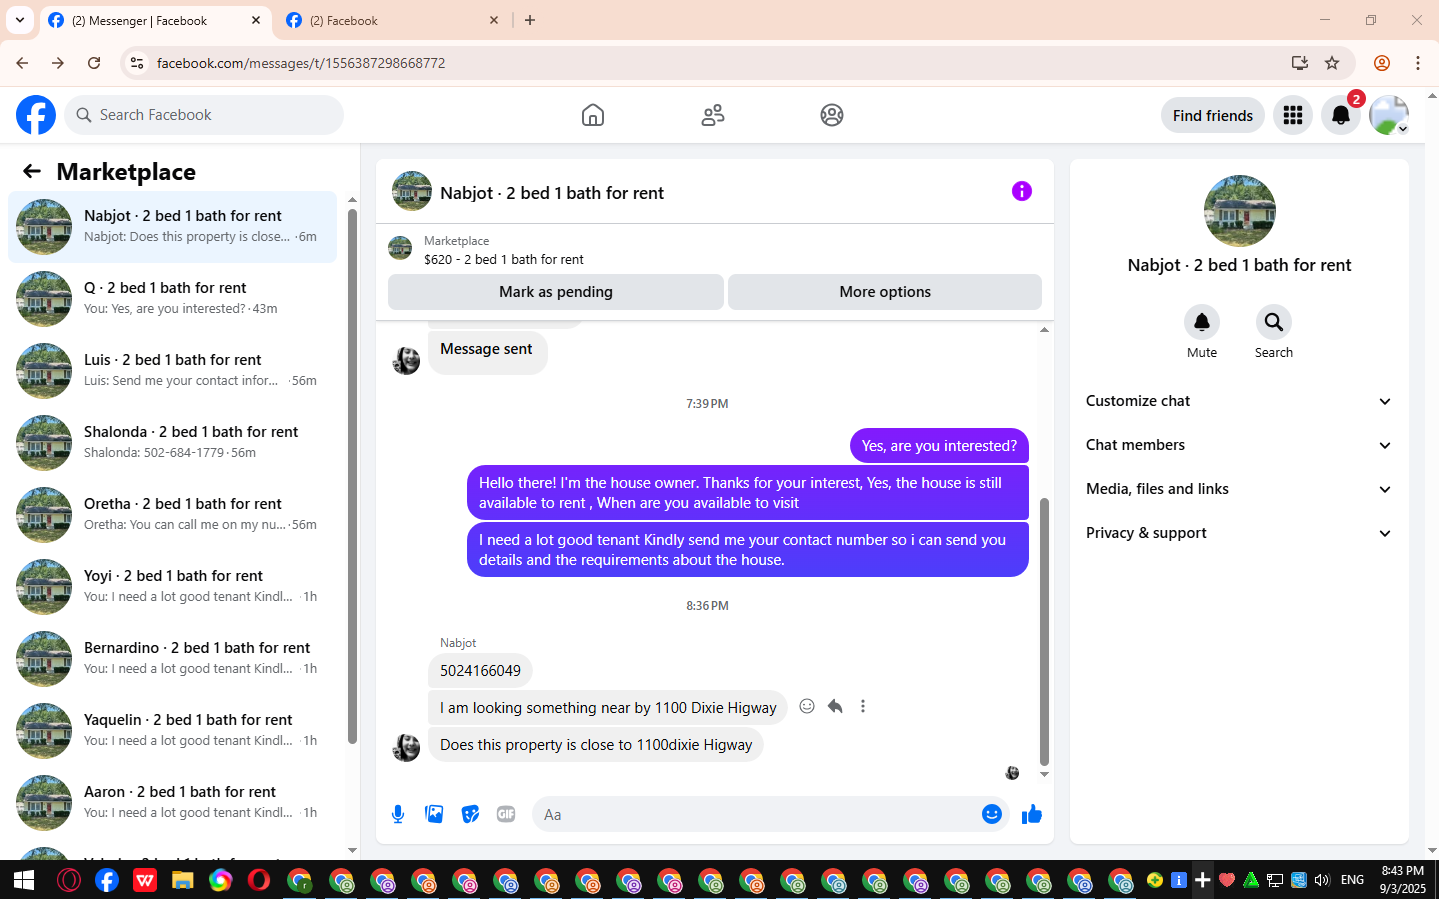Switch to the Messenger | Facebook tab
Screen dimensions: 1439x899
click(x=156, y=20)
